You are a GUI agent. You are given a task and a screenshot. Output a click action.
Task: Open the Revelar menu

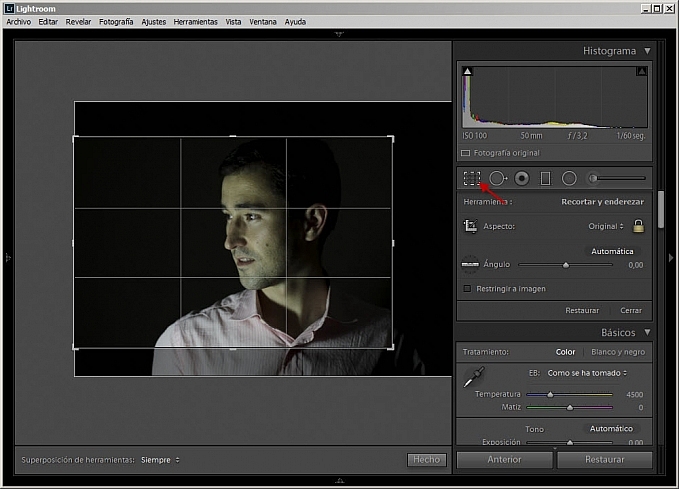click(x=78, y=22)
